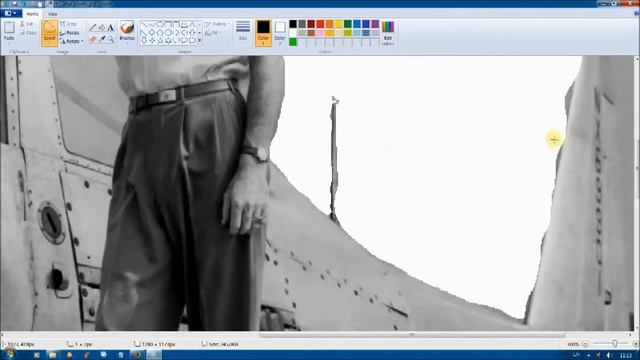The height and width of the screenshot is (360, 640).
Task: Select the Magnifier tool
Action: (111, 39)
